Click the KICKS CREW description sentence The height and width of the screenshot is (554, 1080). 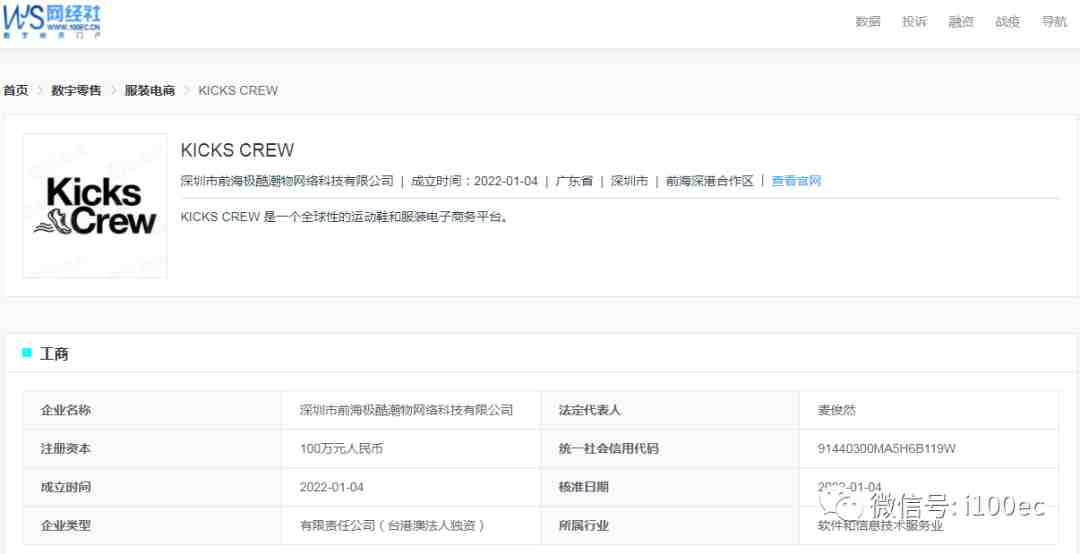pos(344,217)
